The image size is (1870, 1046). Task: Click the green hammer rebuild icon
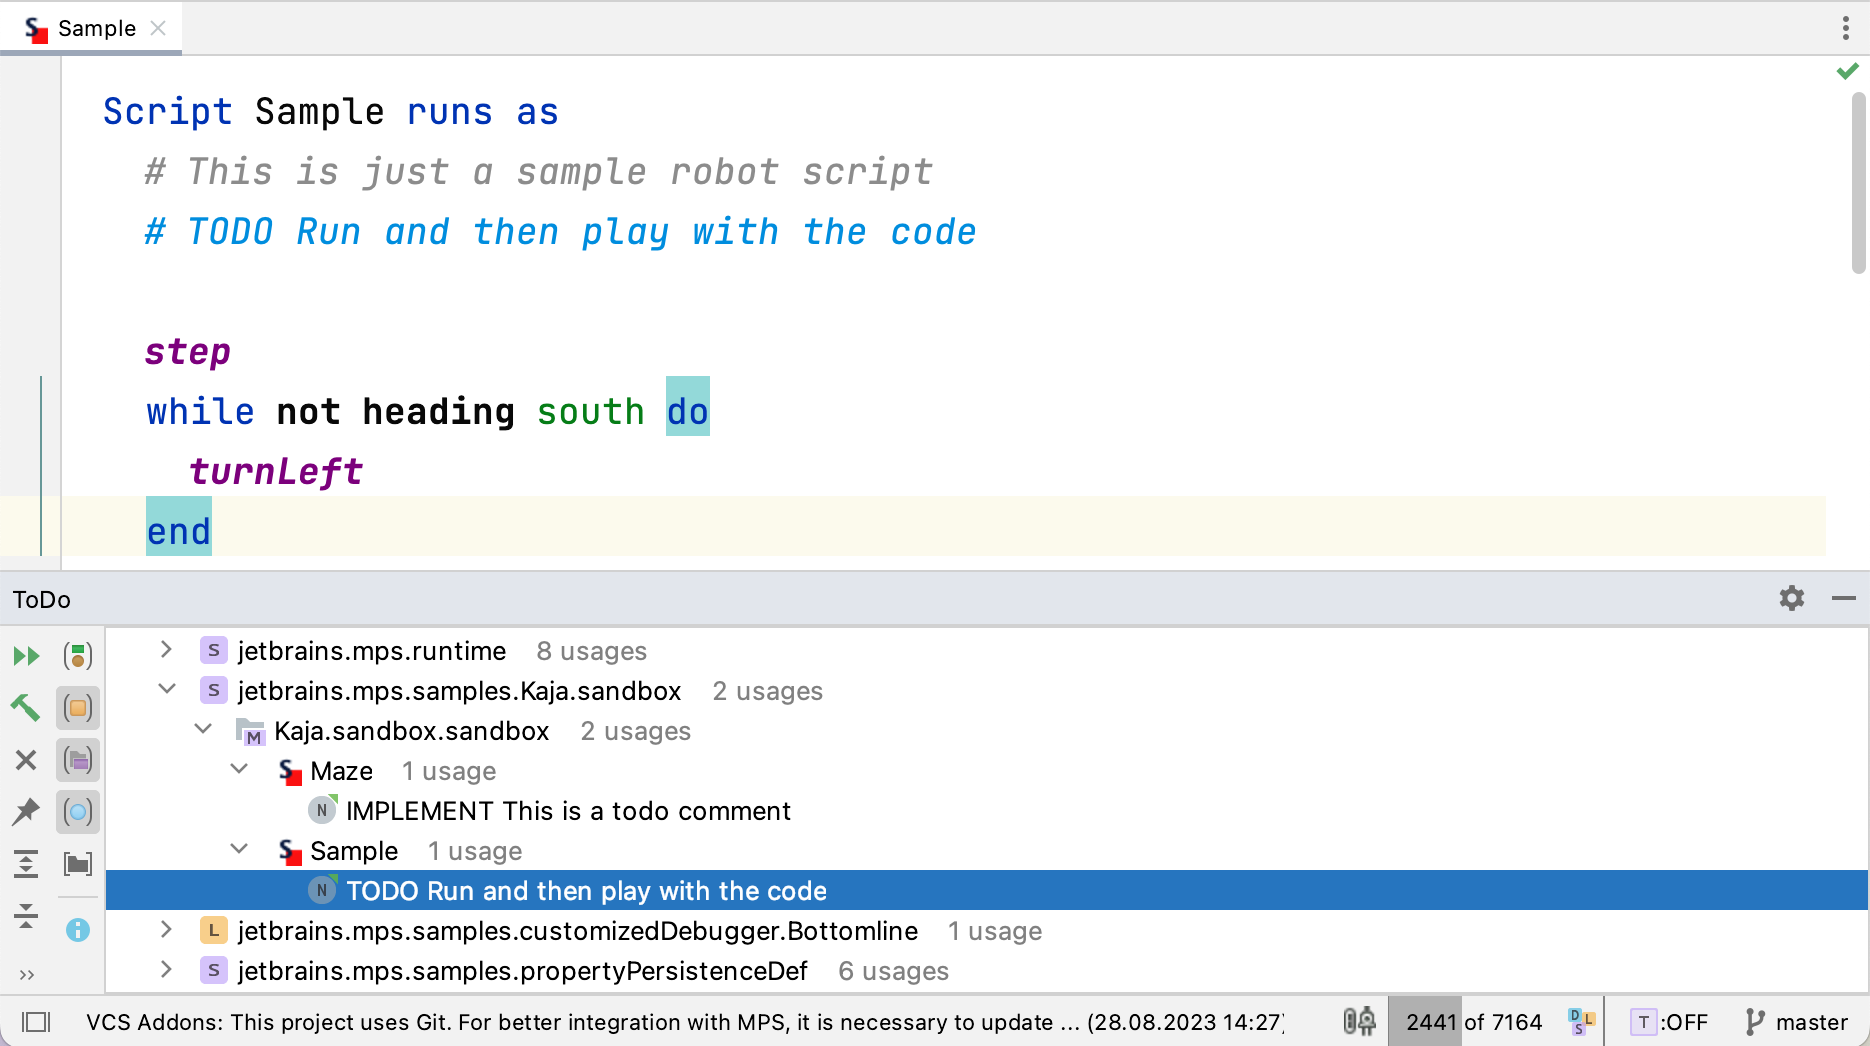(26, 708)
